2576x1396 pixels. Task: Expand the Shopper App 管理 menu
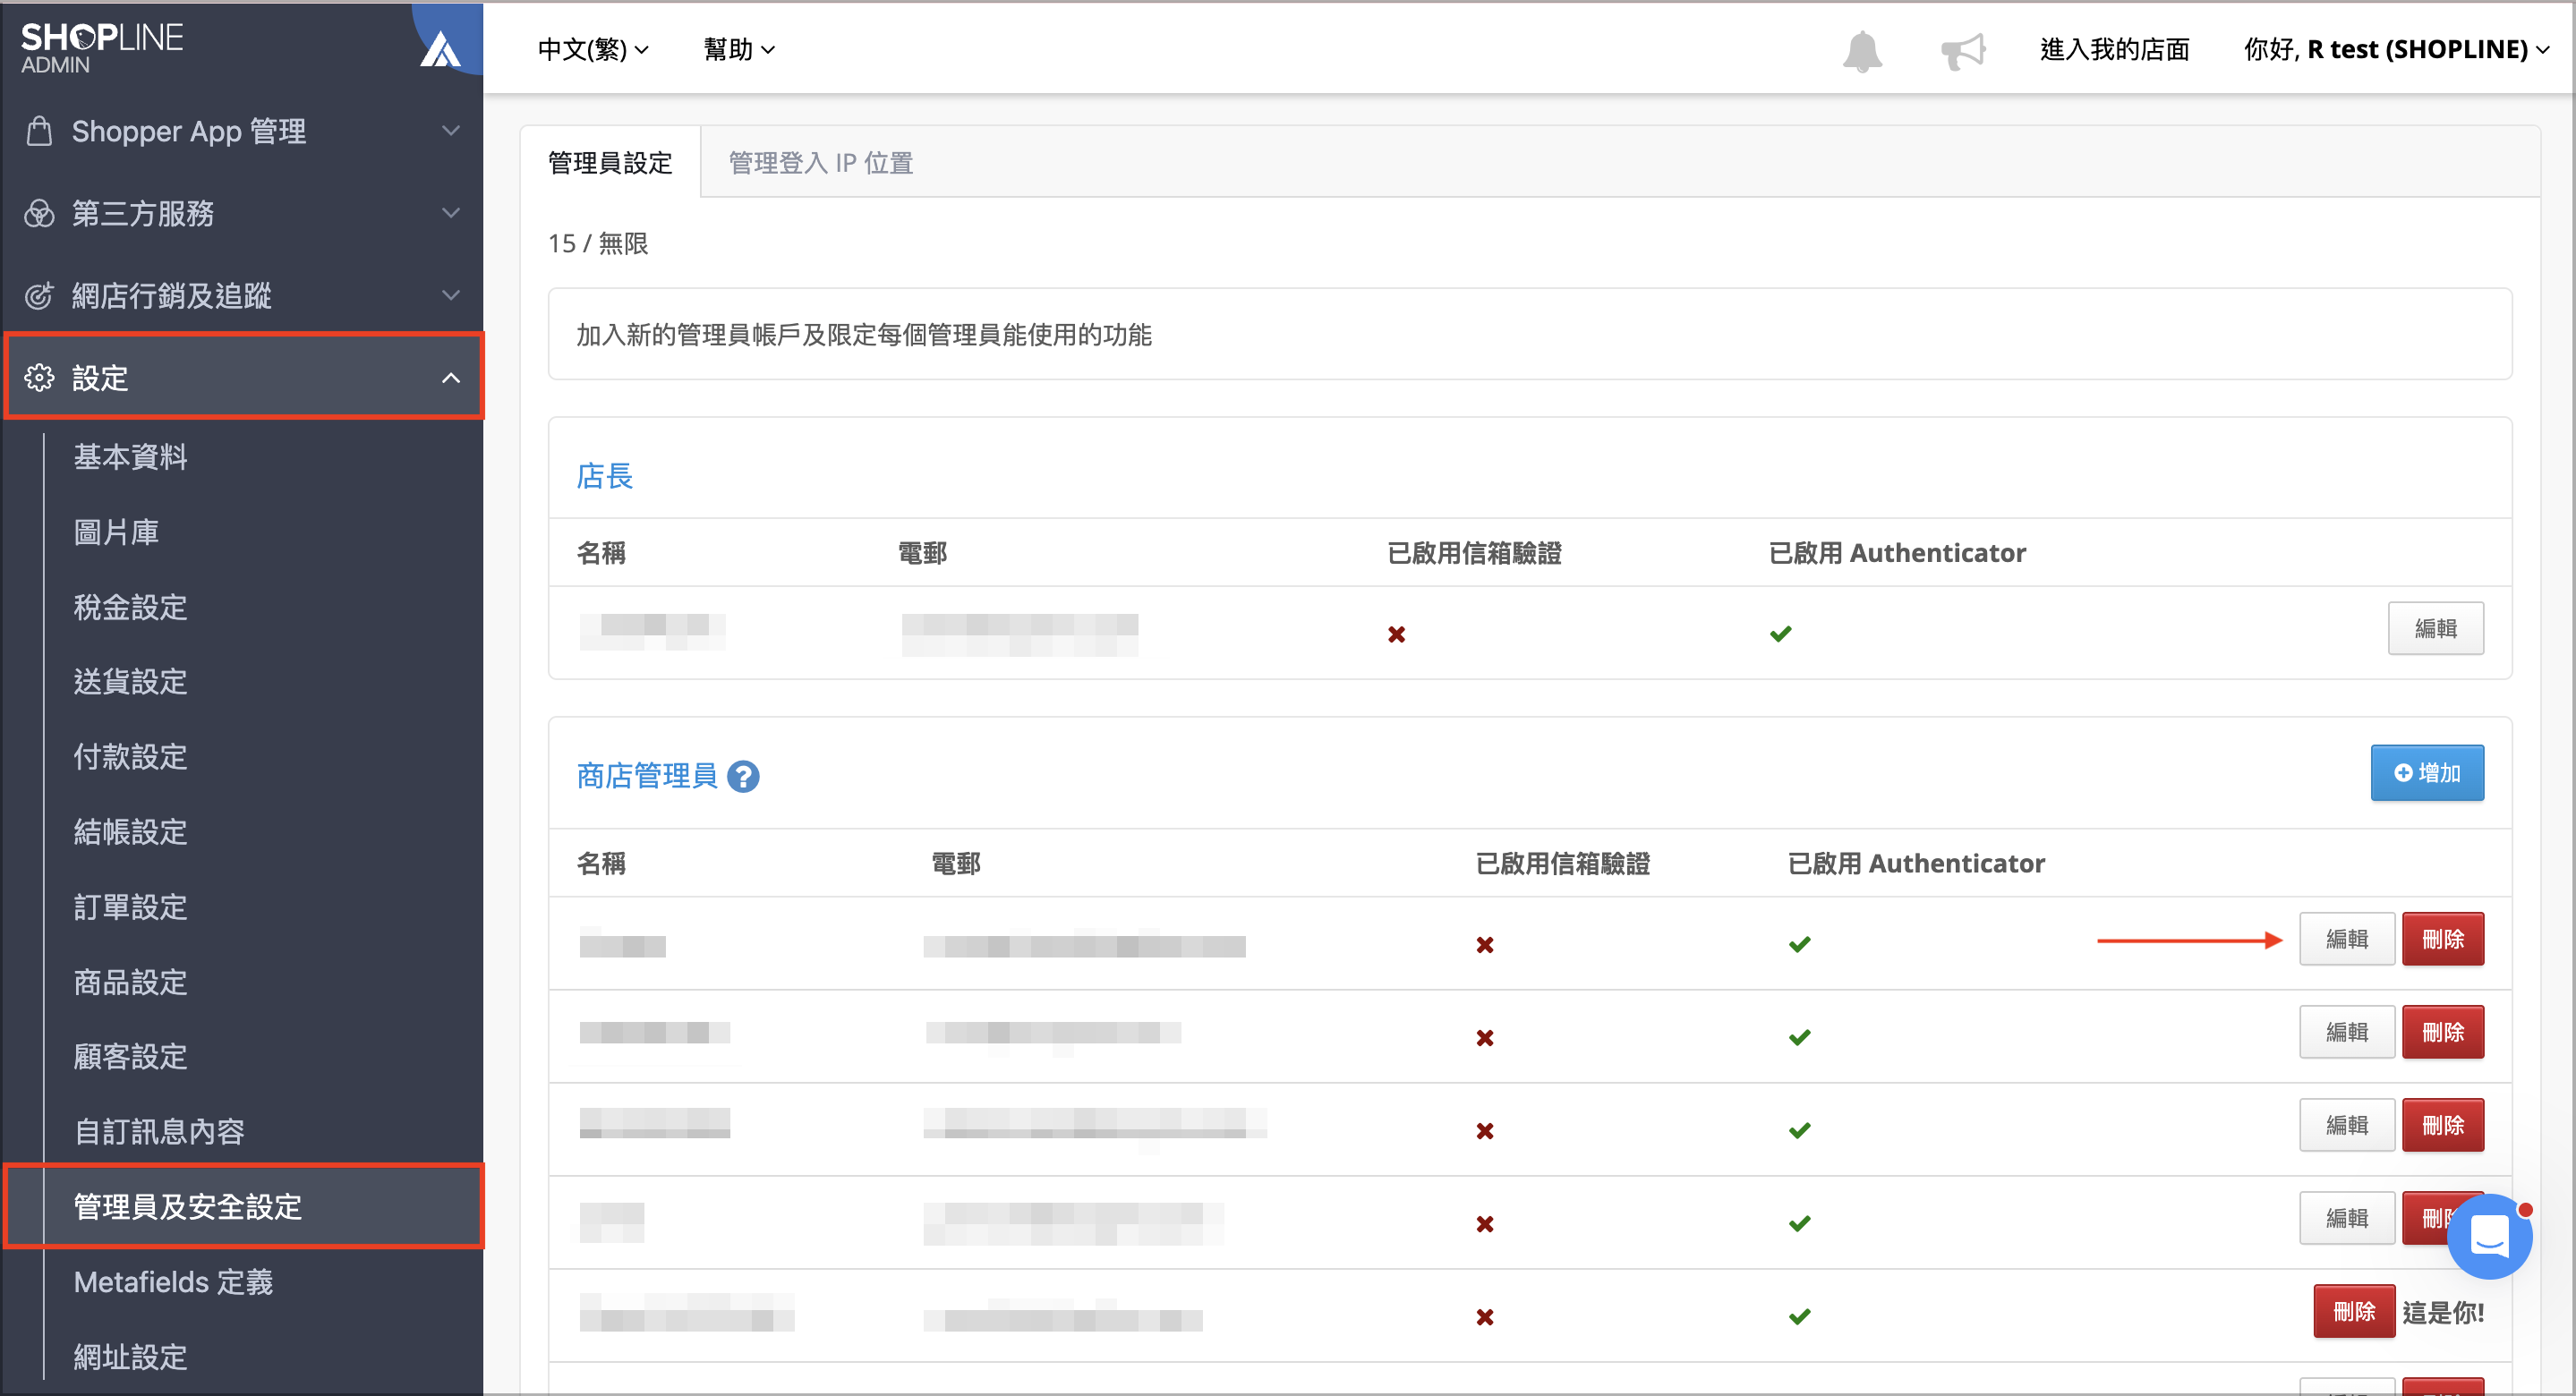242,131
